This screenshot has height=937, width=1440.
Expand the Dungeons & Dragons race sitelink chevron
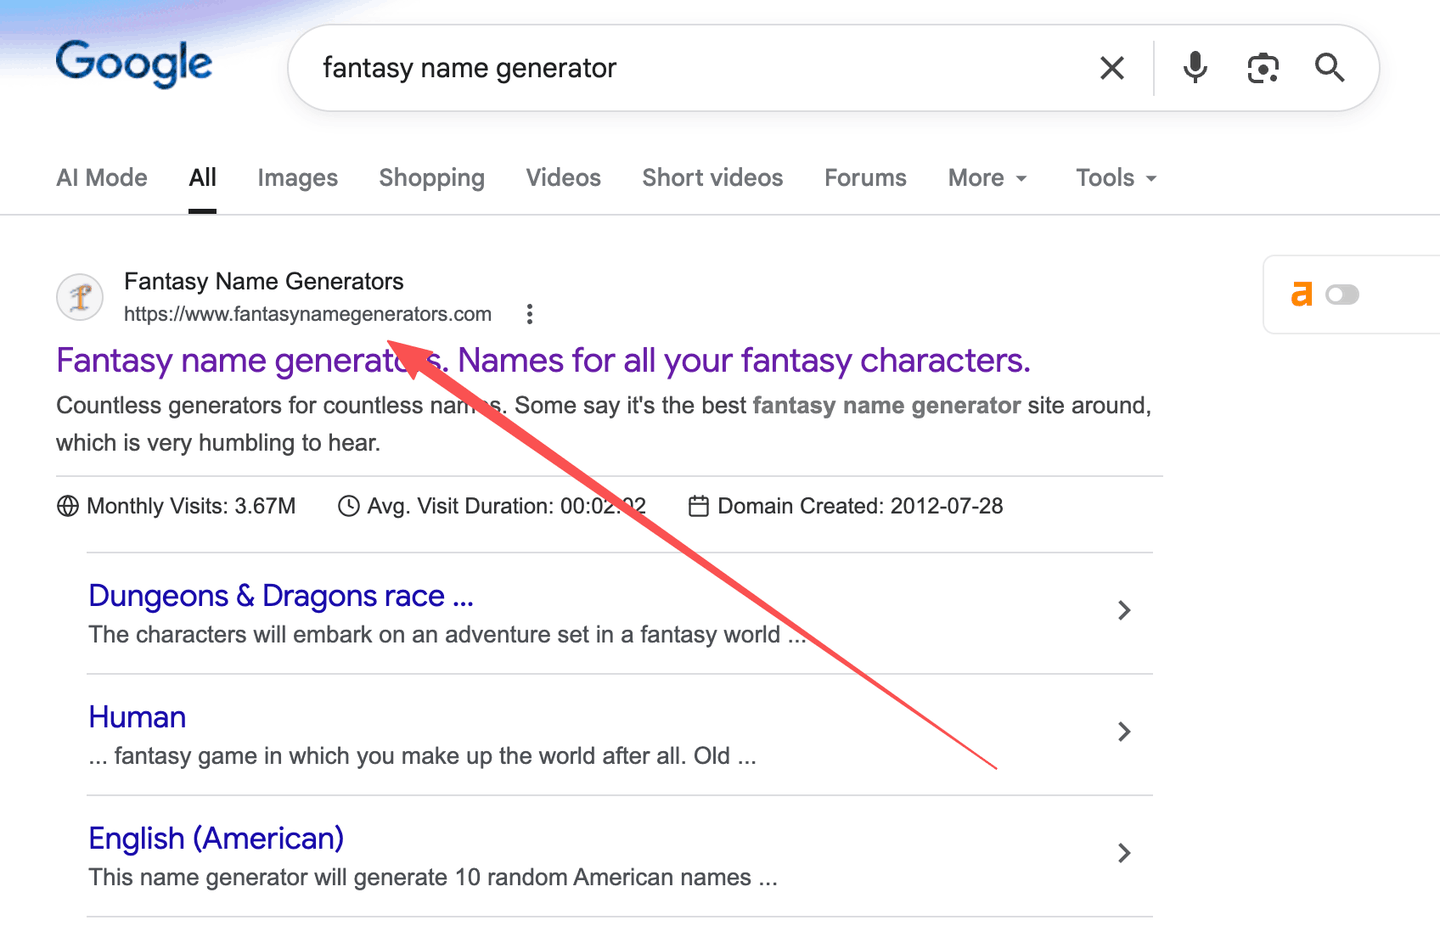click(x=1124, y=610)
